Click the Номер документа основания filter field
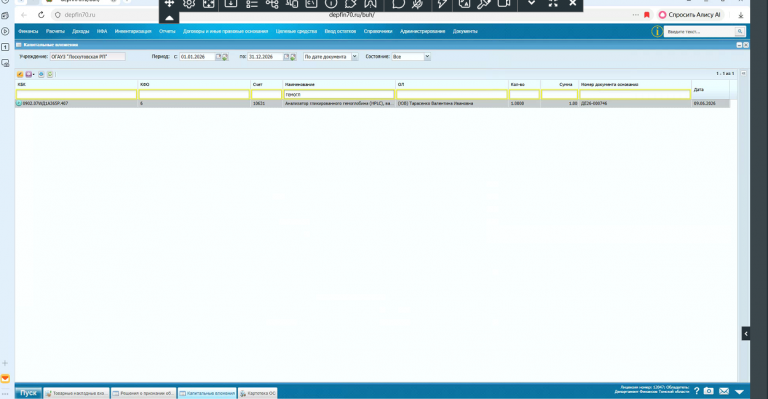Viewport: 768px width, 399px height. point(635,94)
